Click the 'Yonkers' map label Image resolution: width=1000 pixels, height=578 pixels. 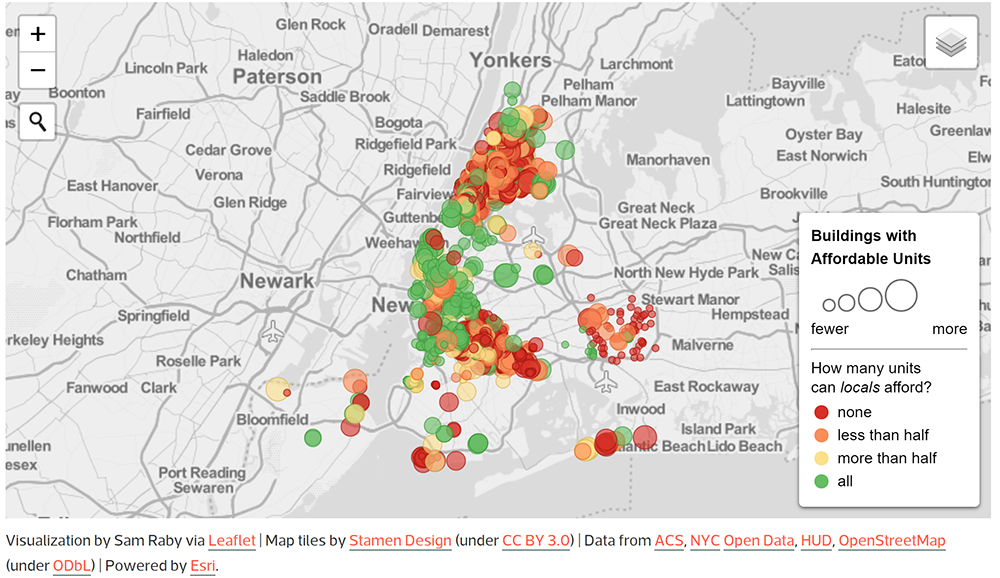[510, 60]
